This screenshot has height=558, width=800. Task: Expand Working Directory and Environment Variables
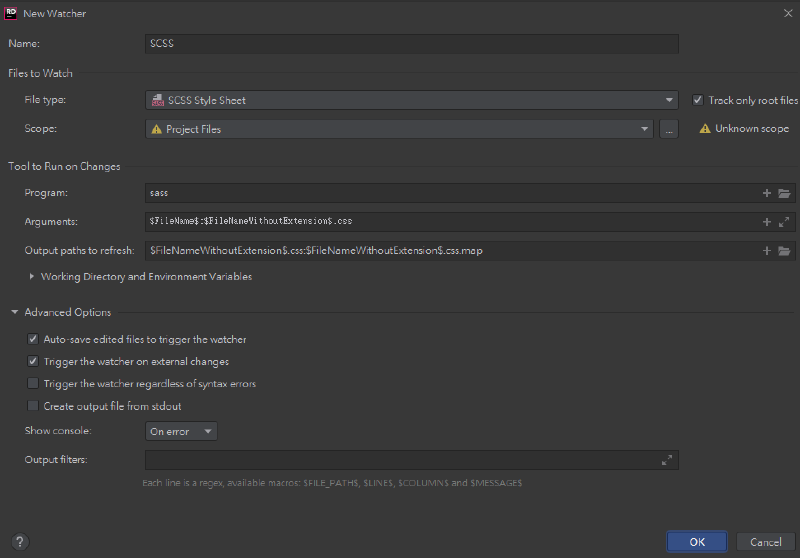point(32,276)
